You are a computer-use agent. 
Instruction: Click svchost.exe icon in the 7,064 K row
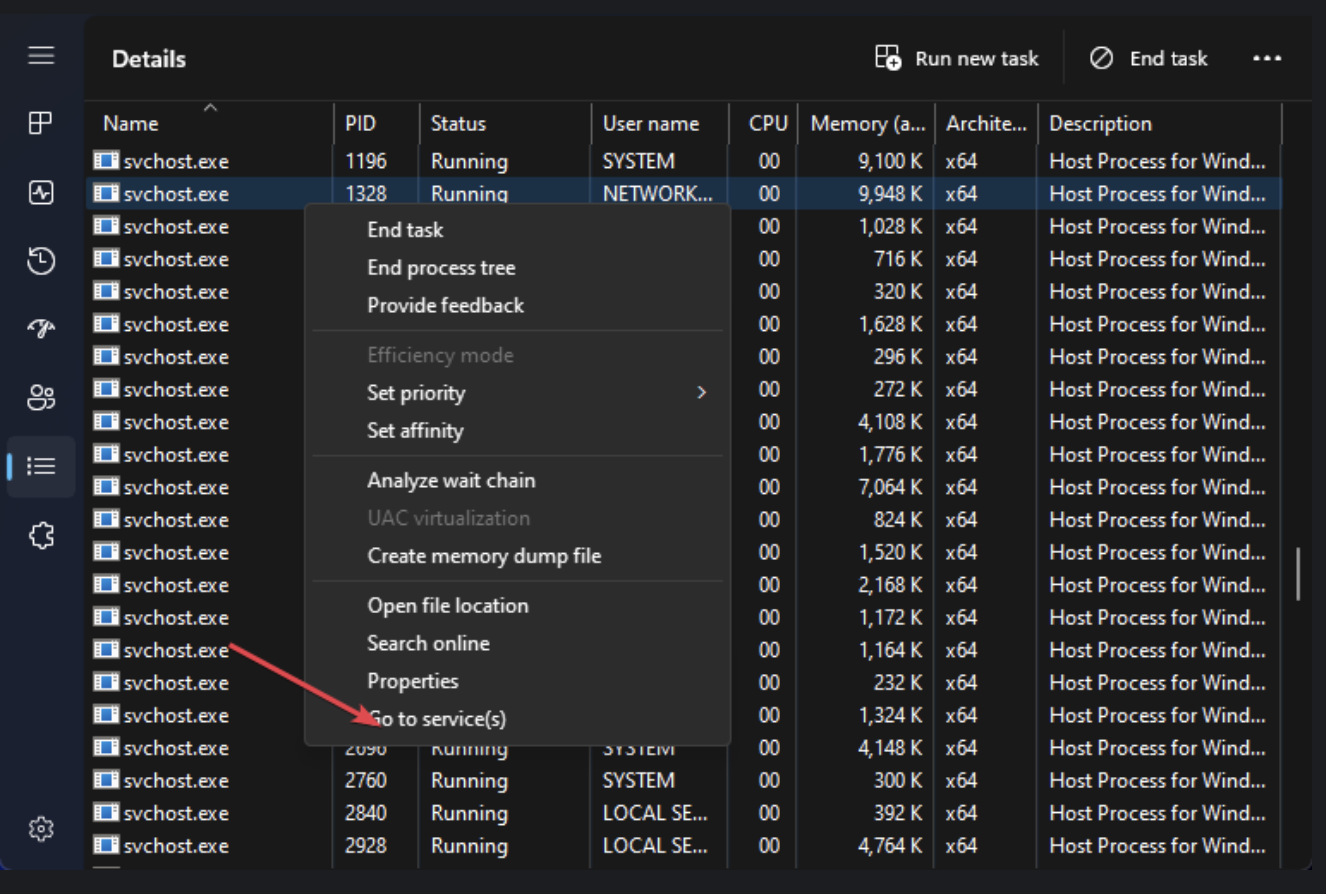tap(106, 487)
